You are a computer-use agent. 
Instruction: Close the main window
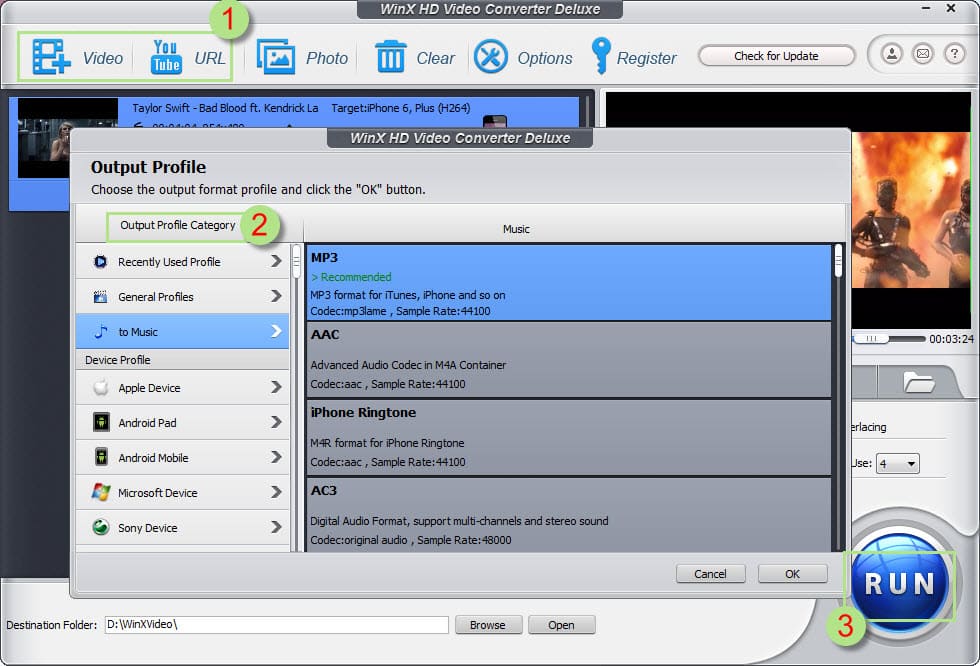click(951, 8)
